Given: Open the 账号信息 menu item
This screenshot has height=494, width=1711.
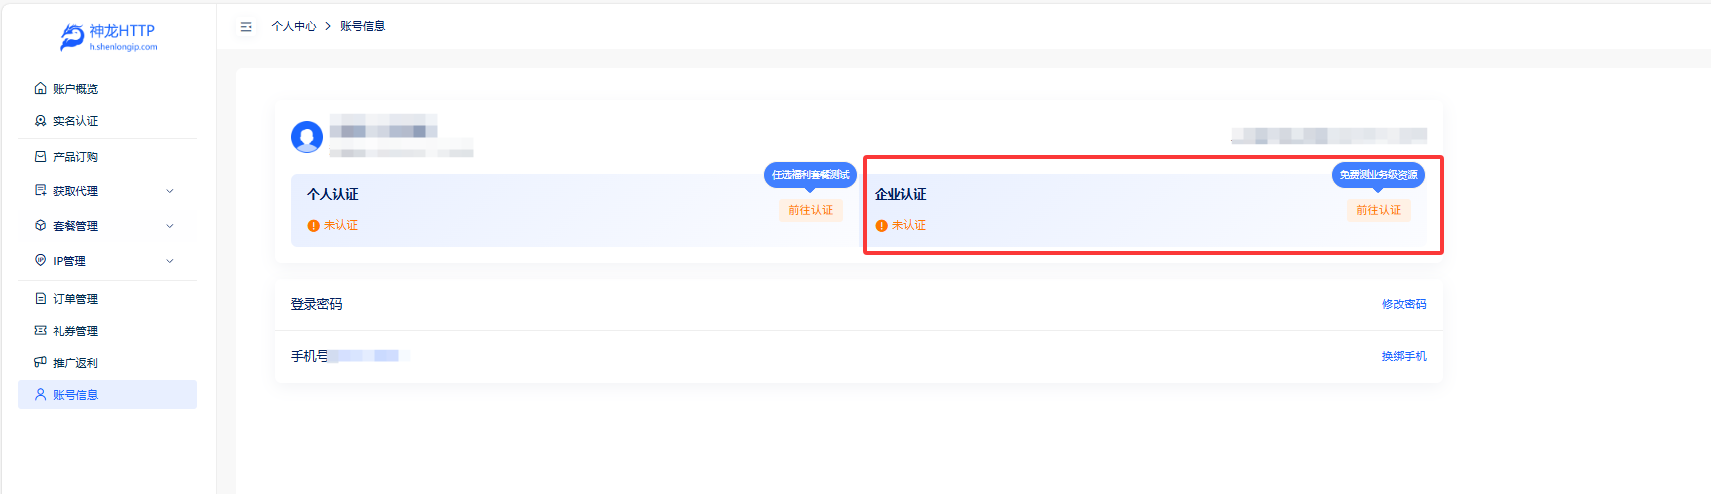Looking at the screenshot, I should tap(75, 395).
